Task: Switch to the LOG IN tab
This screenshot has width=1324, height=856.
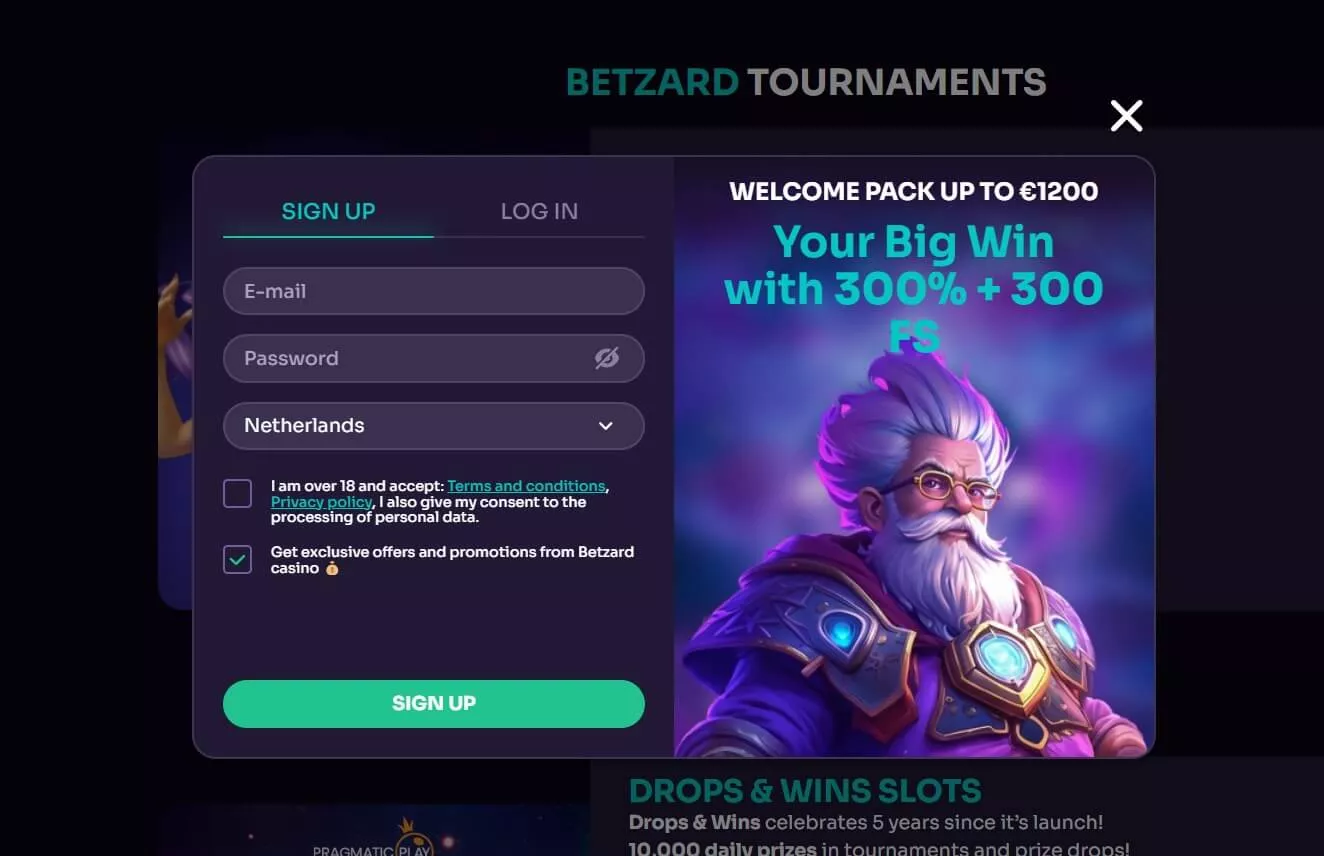Action: pyautogui.click(x=539, y=211)
